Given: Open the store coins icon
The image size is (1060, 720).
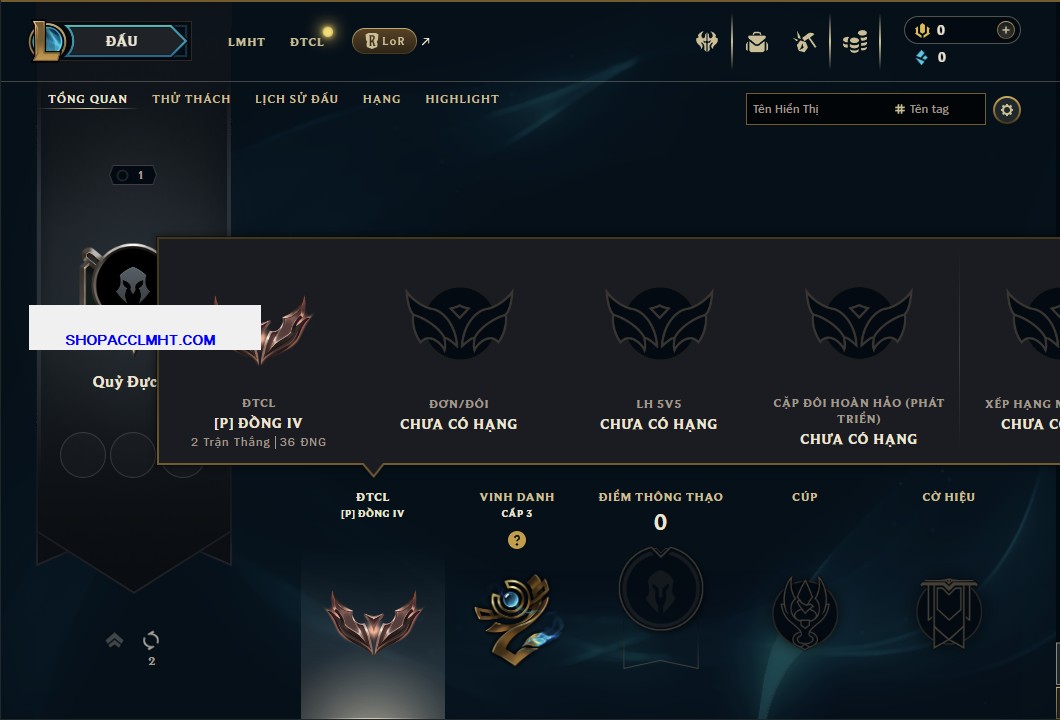Looking at the screenshot, I should (x=855, y=42).
